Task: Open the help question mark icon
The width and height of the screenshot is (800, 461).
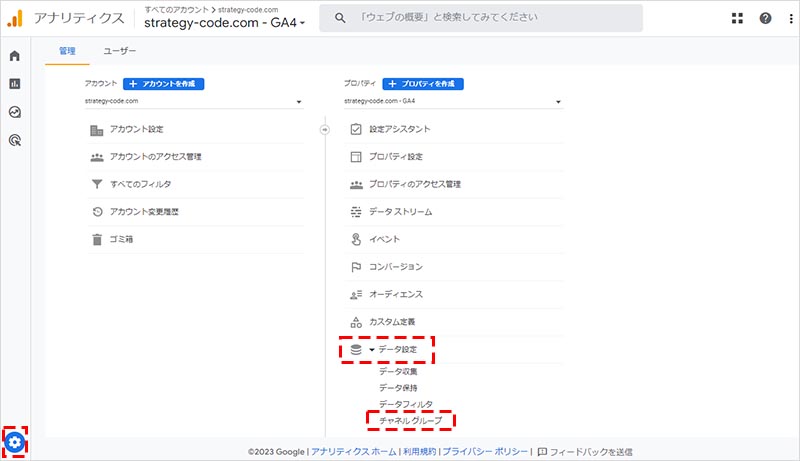Action: [x=765, y=18]
